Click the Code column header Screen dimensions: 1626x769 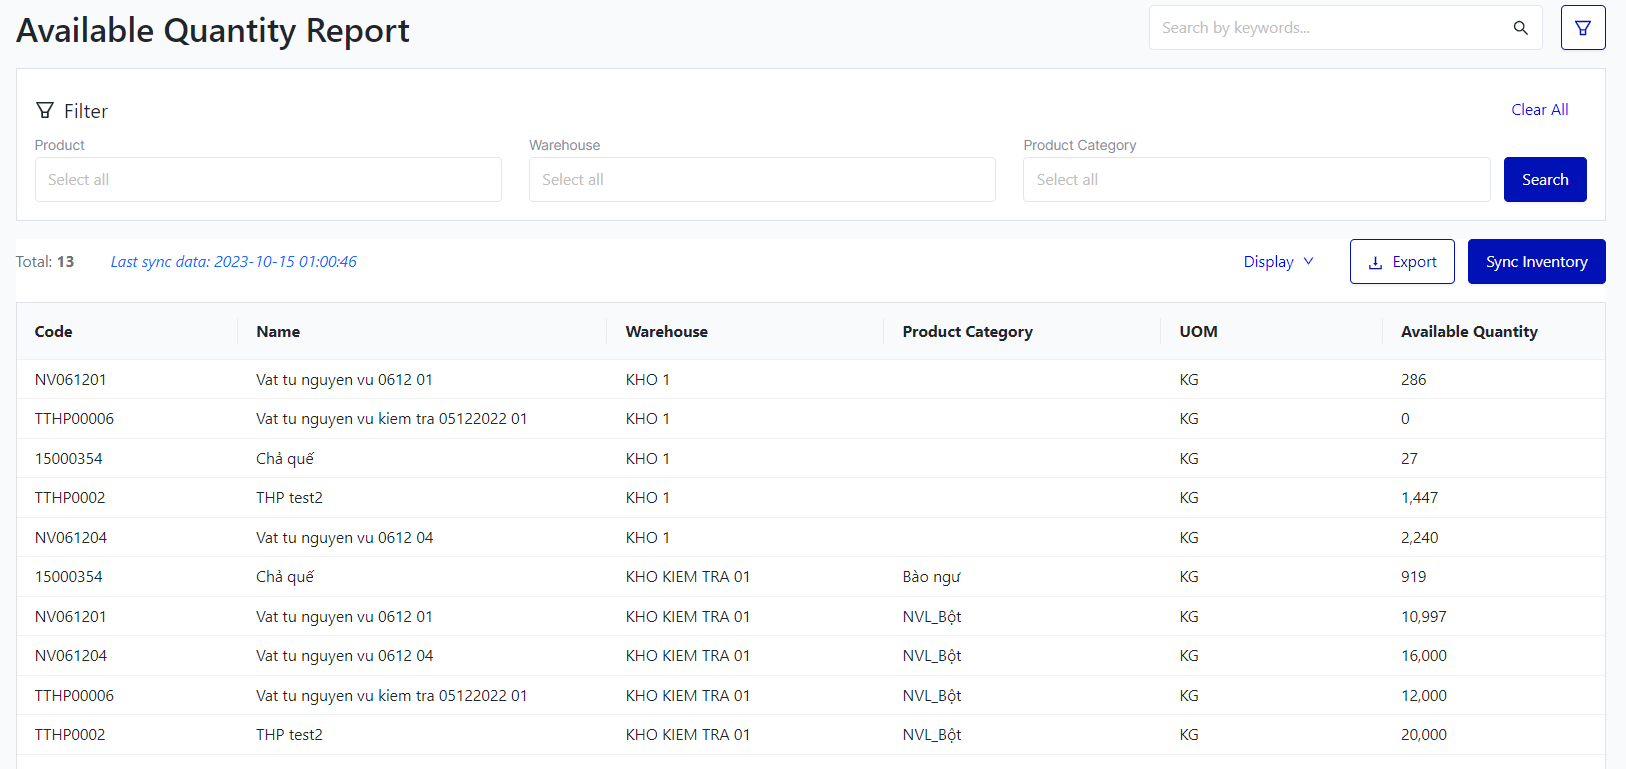coord(54,332)
